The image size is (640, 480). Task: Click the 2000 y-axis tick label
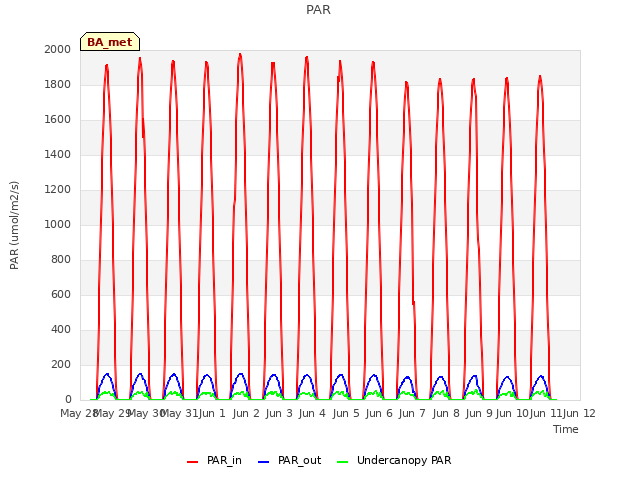(x=58, y=49)
